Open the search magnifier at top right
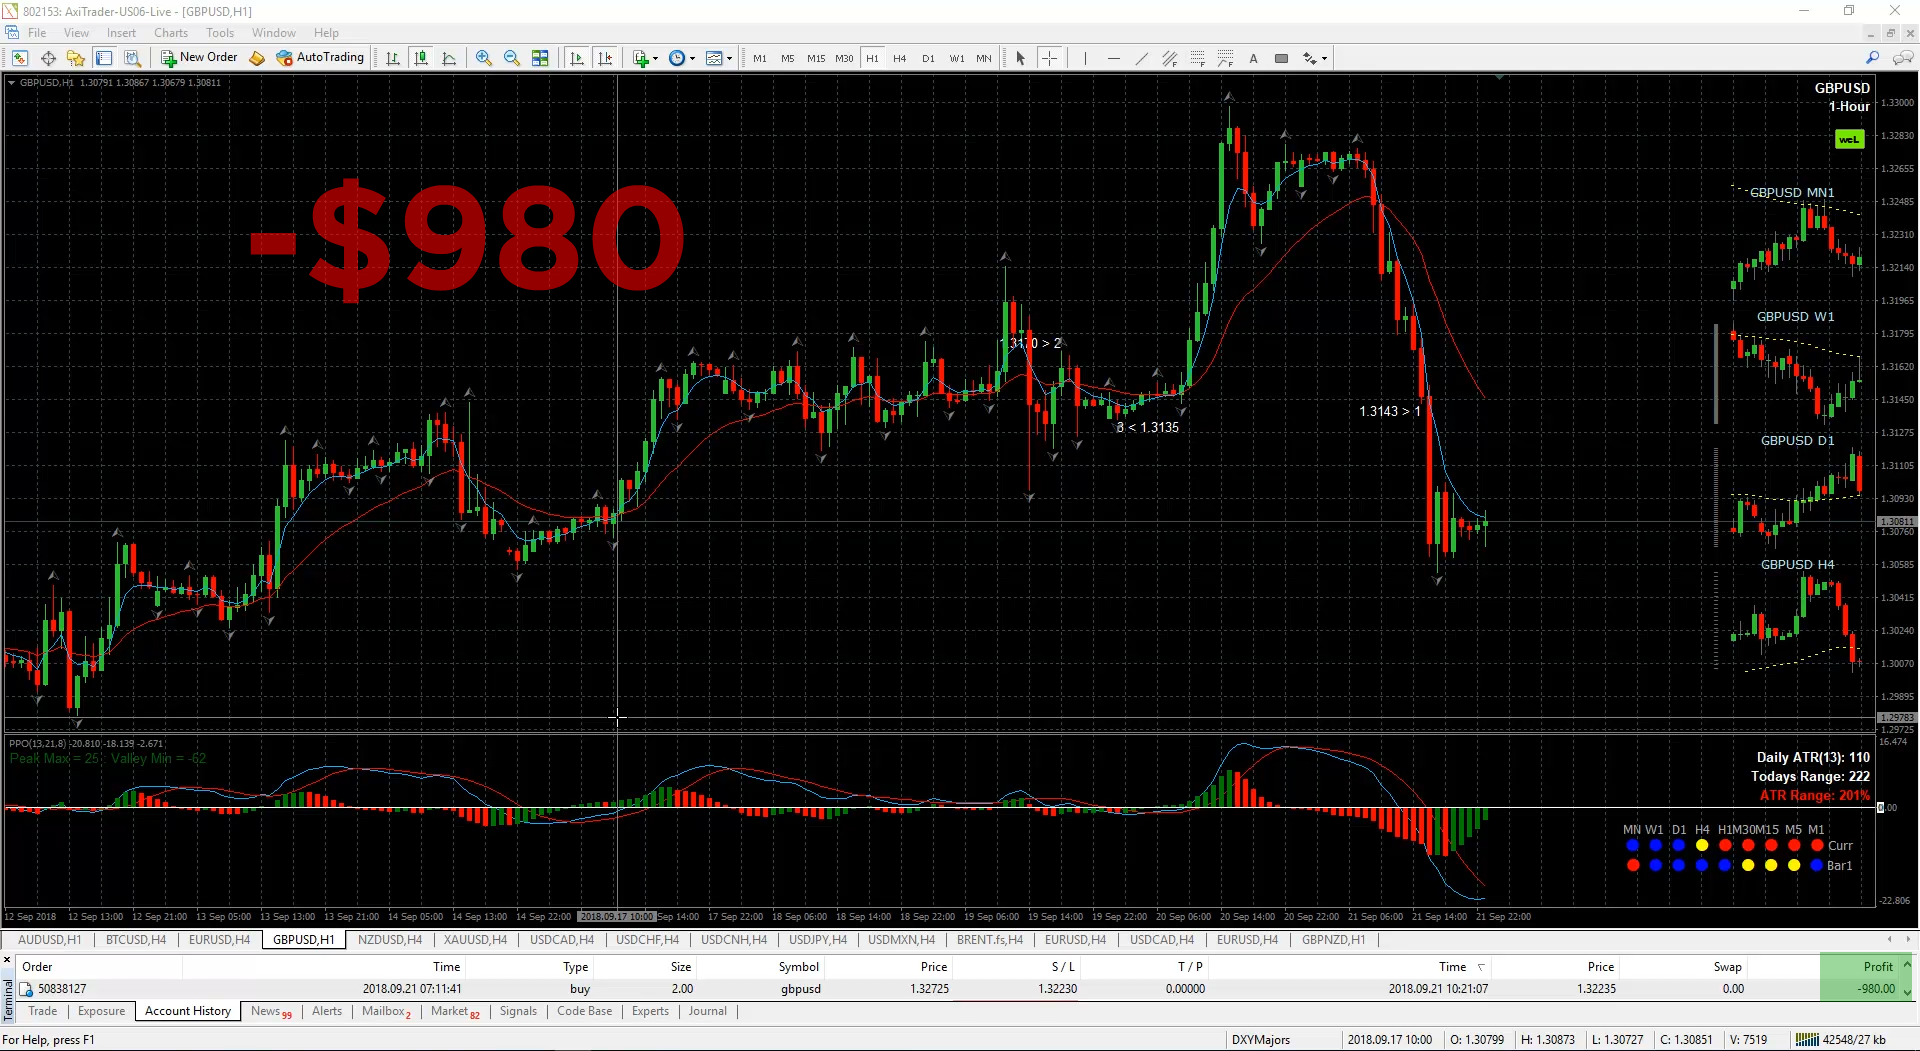The image size is (1920, 1051). point(1872,58)
